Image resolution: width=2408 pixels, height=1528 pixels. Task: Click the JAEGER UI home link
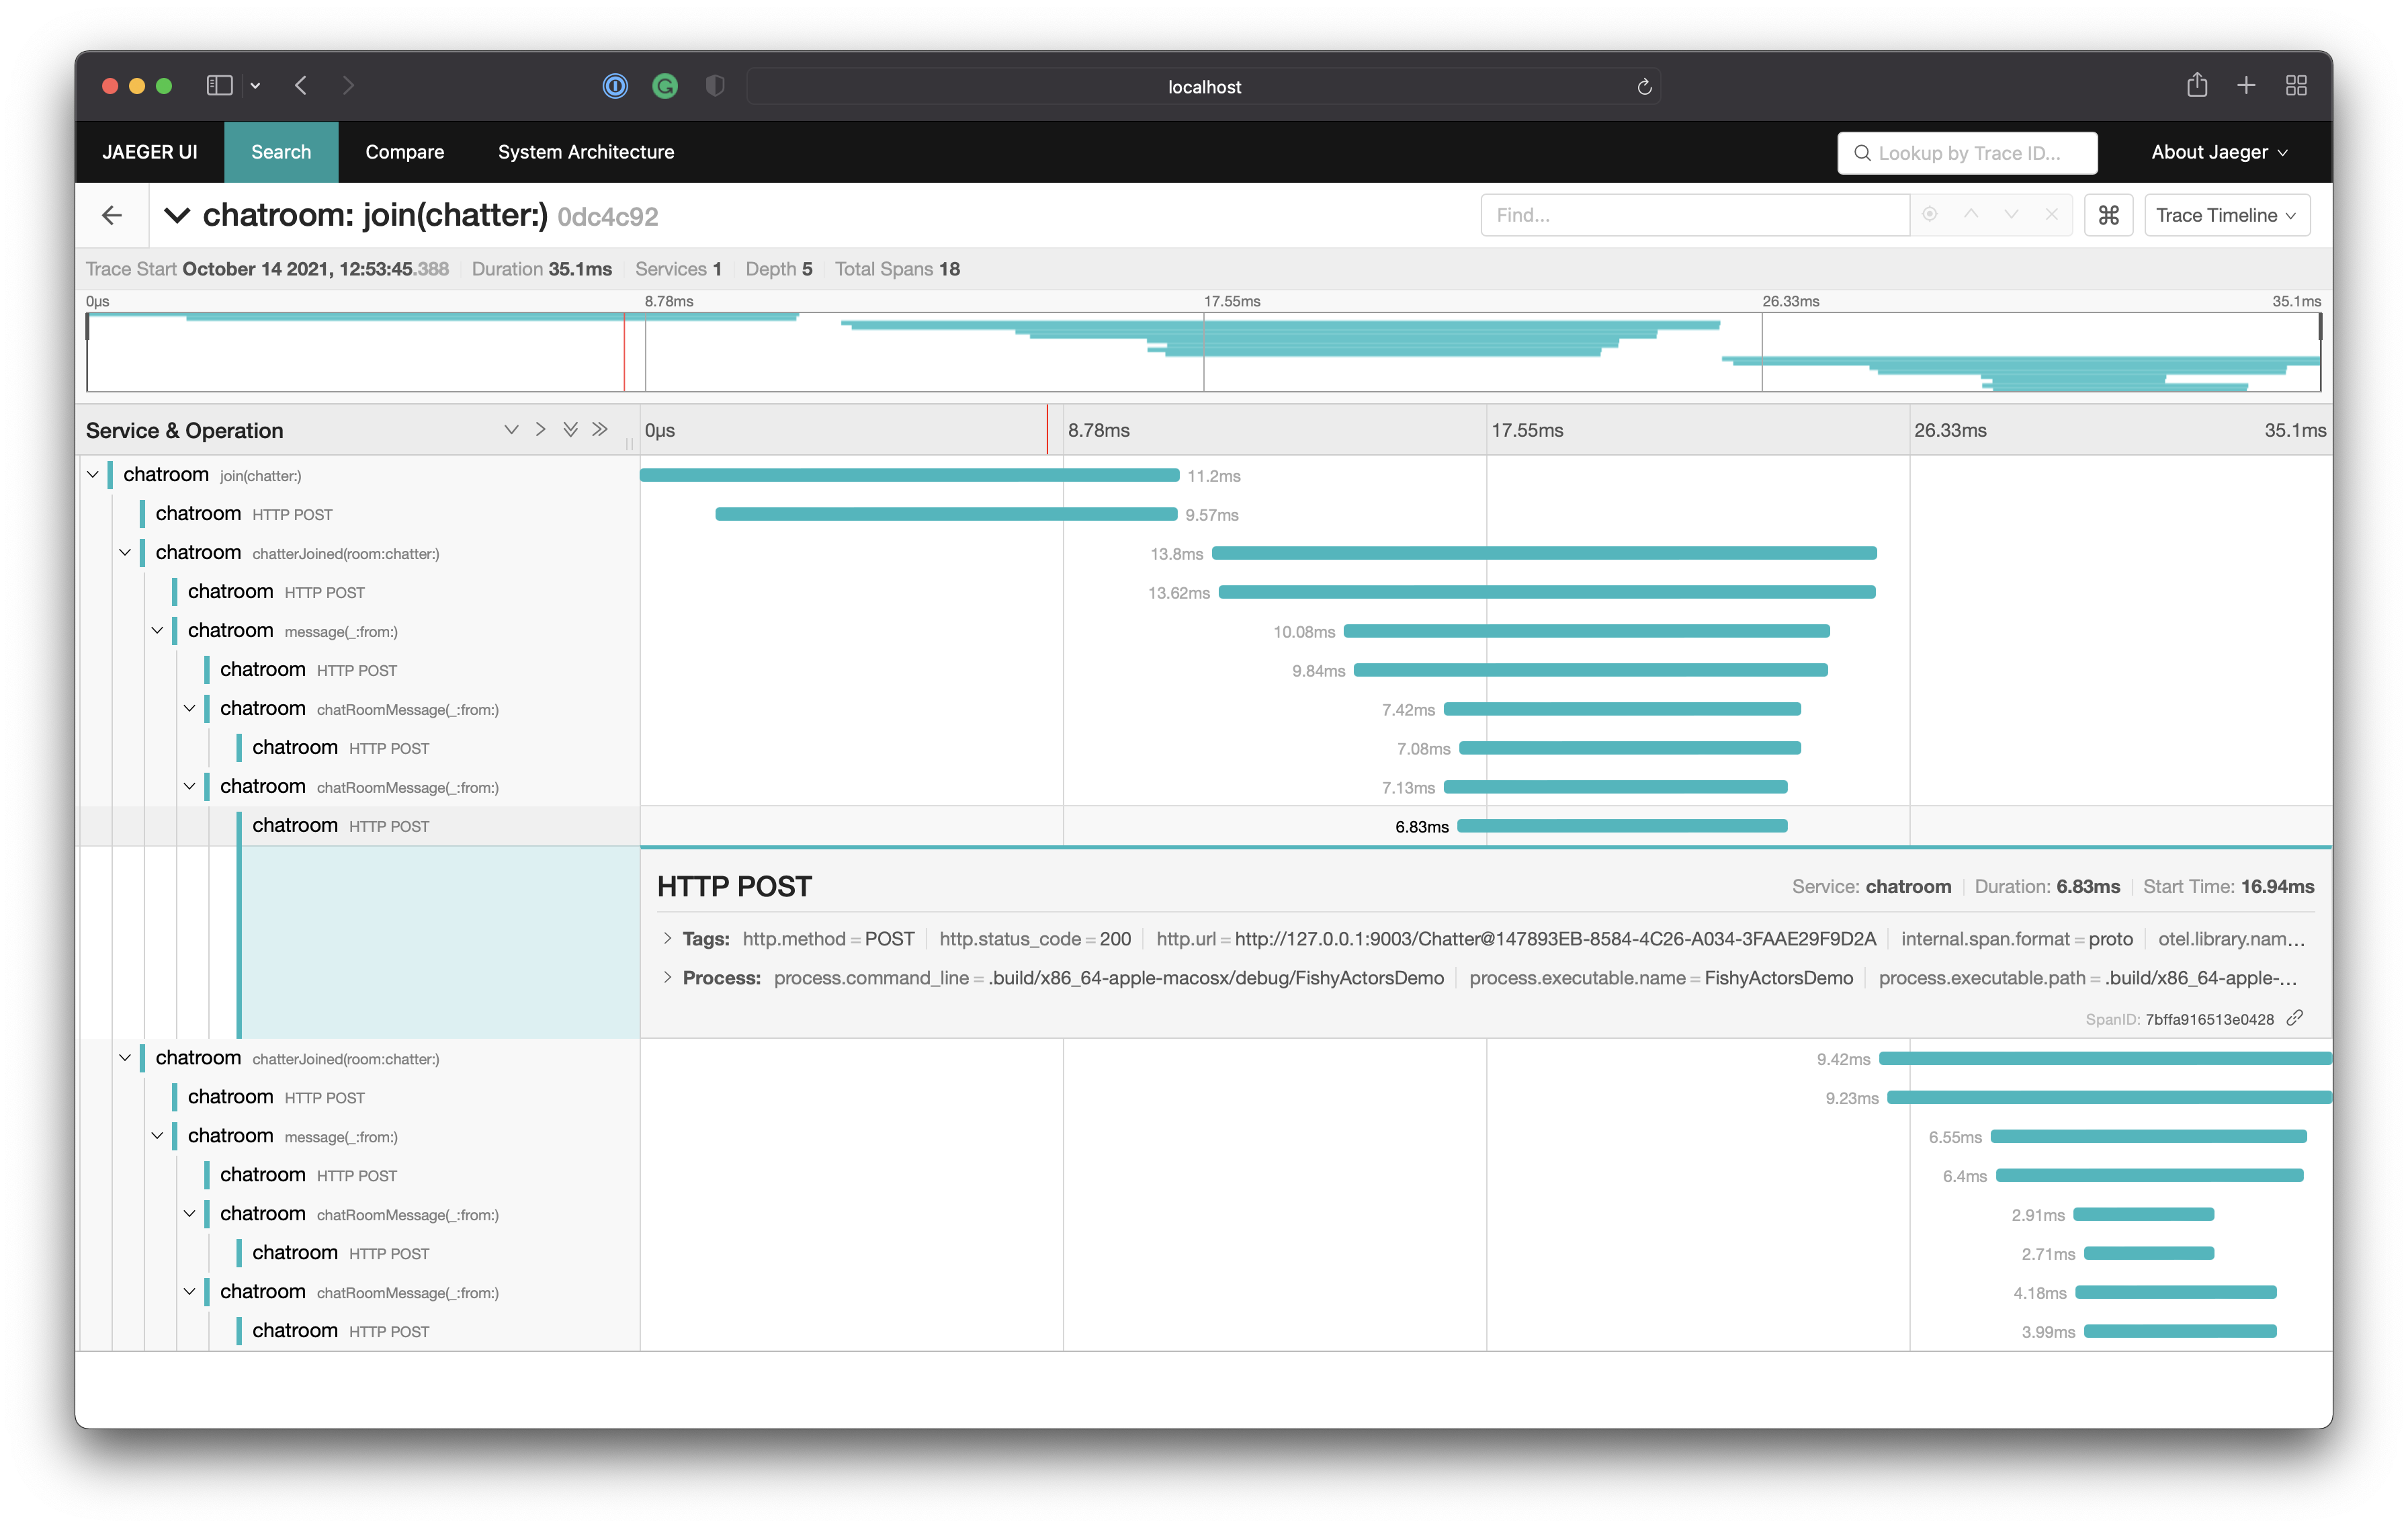pos(150,152)
